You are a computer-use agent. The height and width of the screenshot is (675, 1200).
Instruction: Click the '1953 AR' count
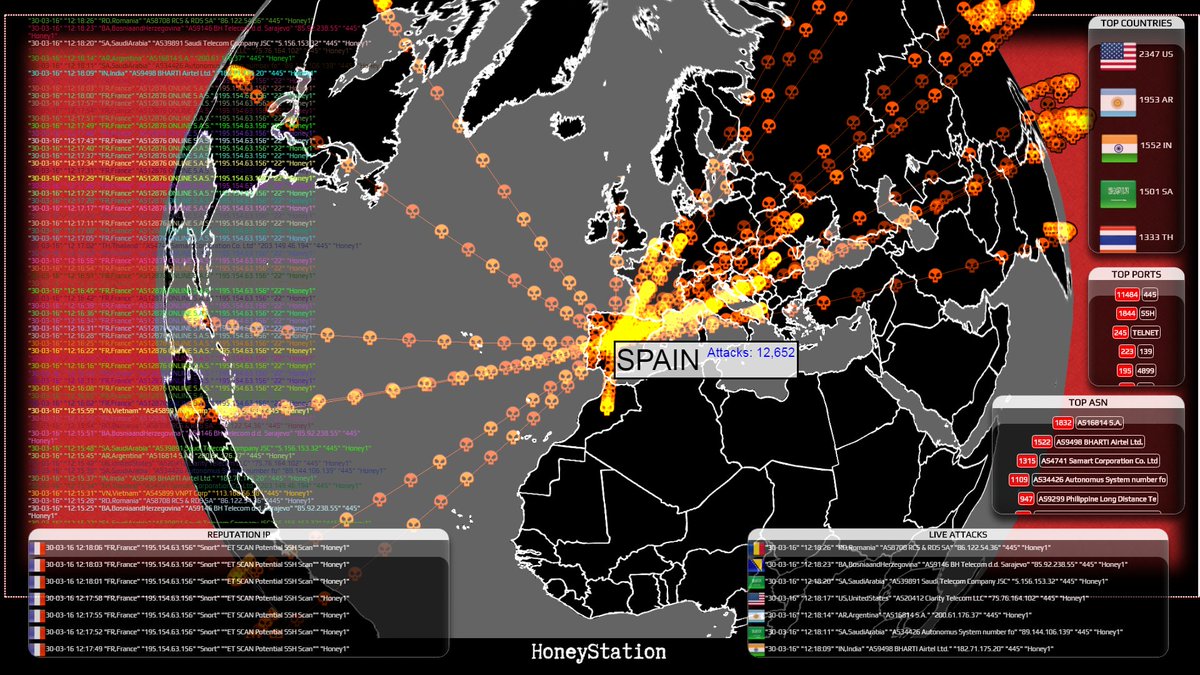pos(1156,100)
